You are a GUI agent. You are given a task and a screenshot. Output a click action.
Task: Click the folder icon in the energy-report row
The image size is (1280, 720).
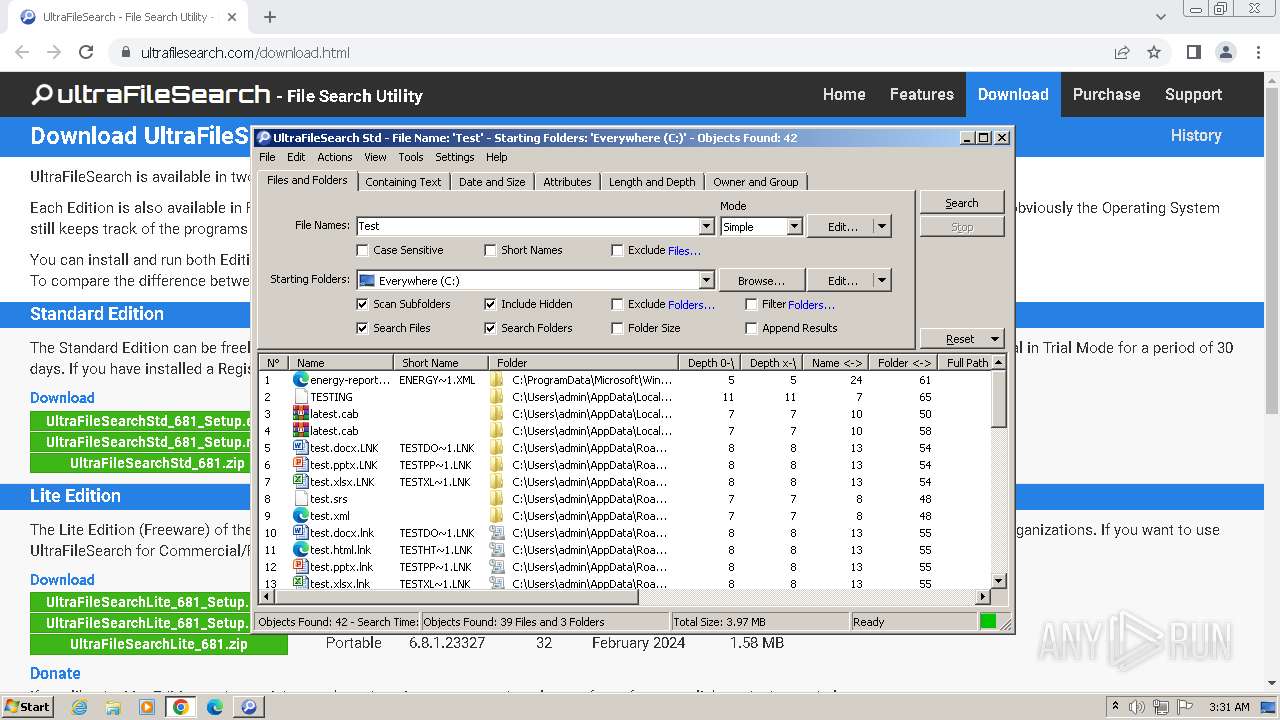click(x=497, y=380)
